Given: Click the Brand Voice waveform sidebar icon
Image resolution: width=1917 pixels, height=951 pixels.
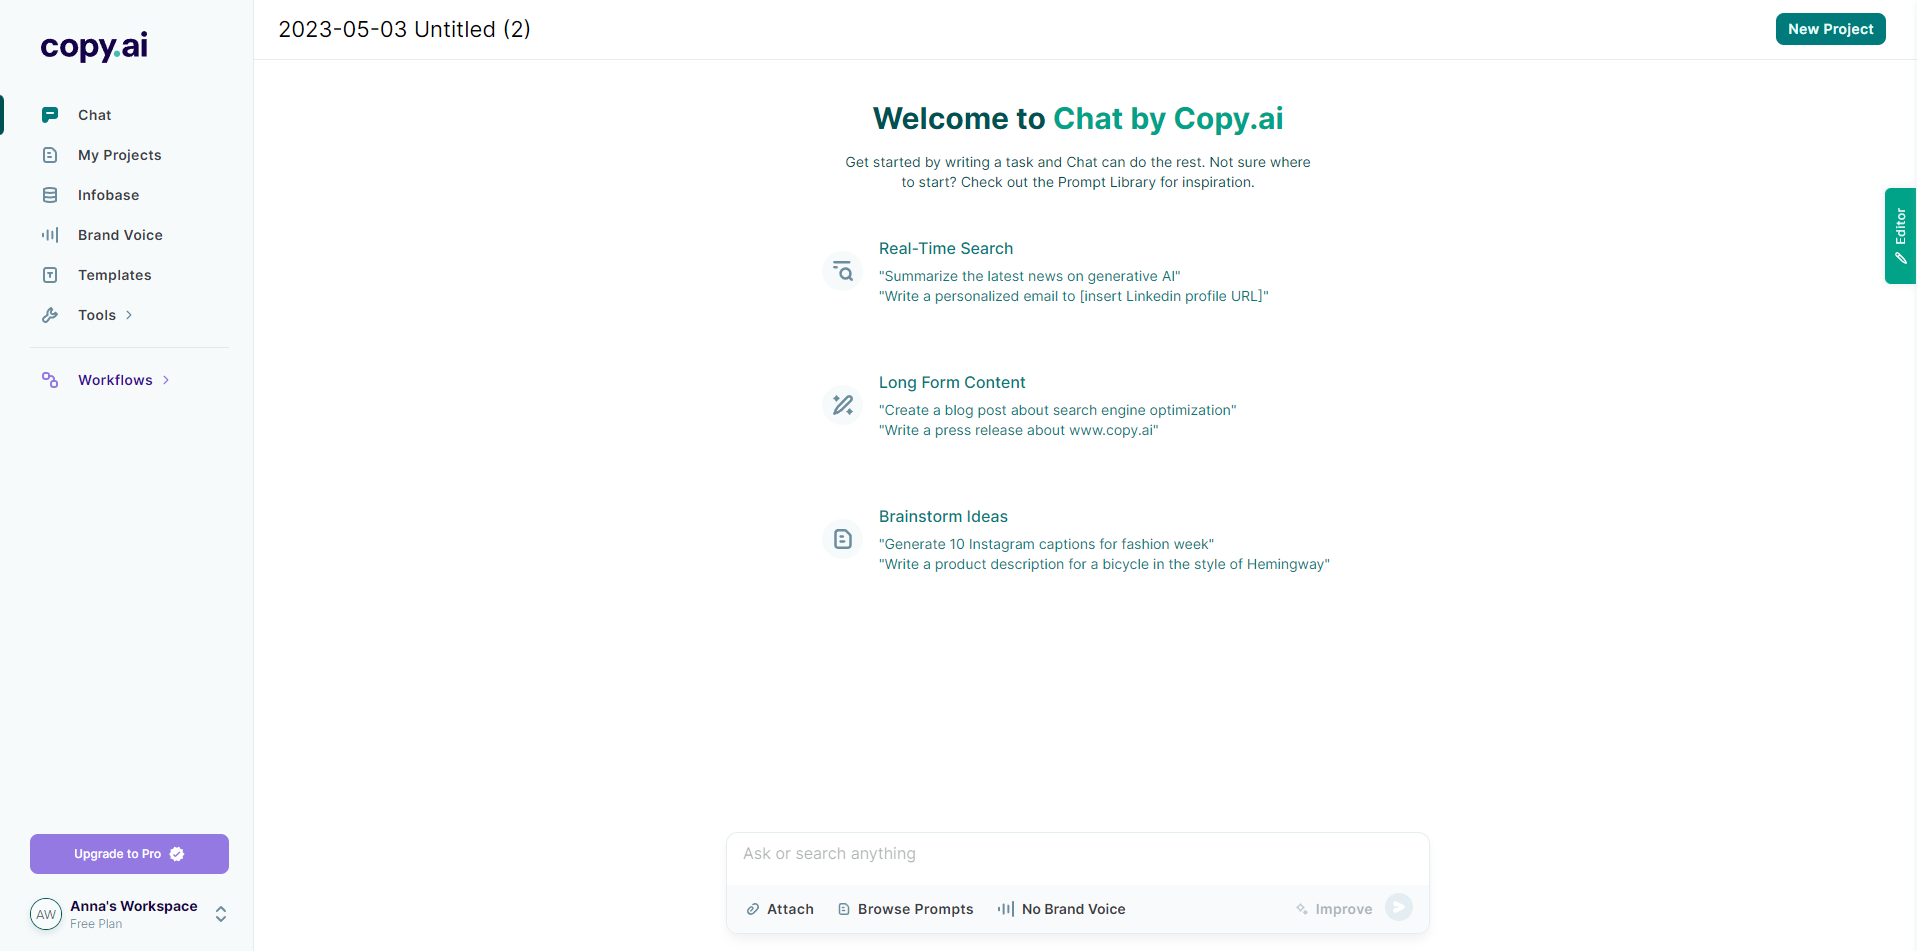Looking at the screenshot, I should point(50,235).
